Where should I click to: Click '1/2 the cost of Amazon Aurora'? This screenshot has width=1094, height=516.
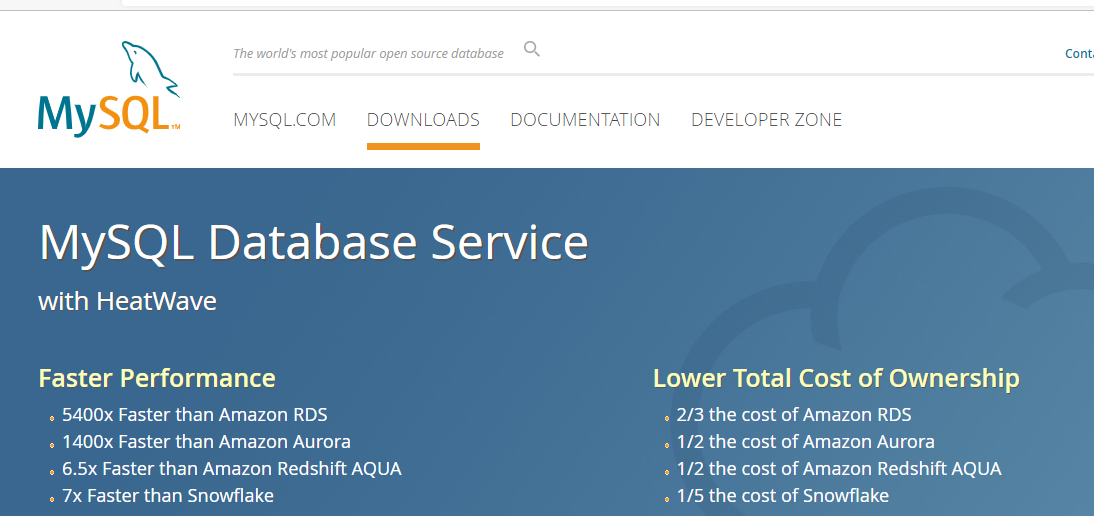click(x=806, y=441)
